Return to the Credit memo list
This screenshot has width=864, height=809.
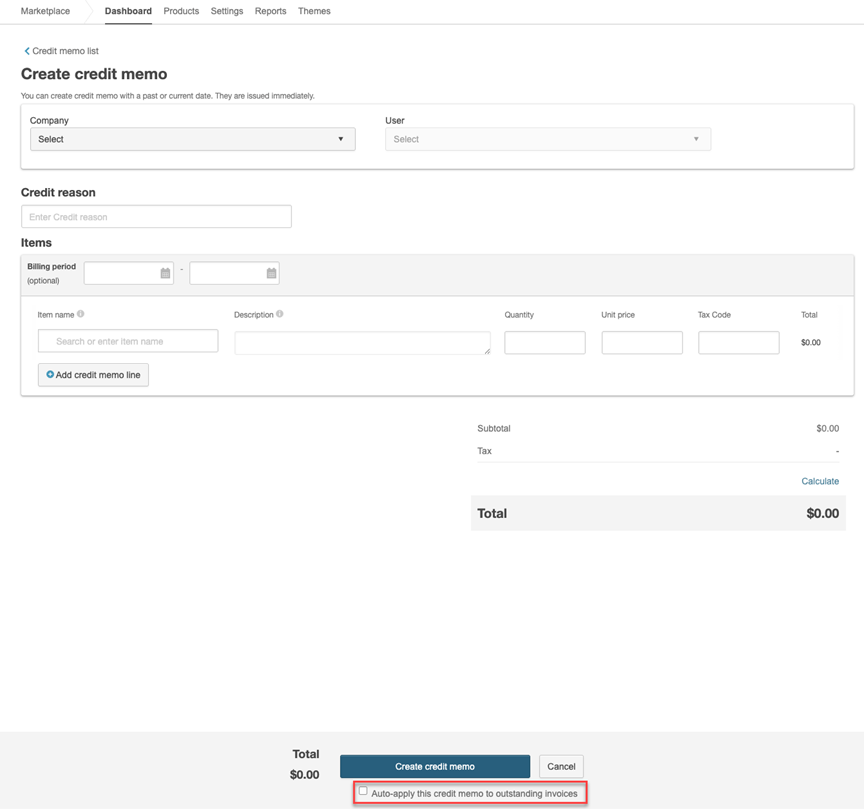65,51
